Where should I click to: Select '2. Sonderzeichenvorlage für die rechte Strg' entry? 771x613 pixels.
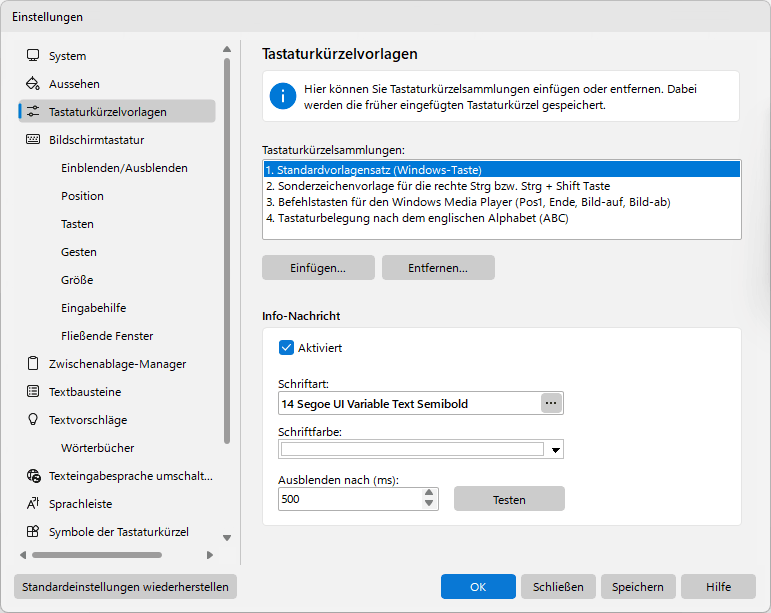point(502,186)
